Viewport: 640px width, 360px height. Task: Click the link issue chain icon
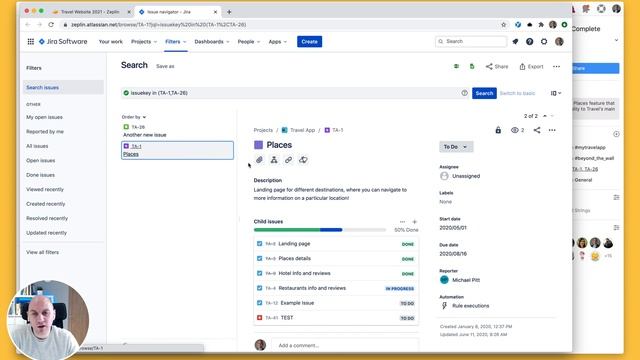[x=289, y=160]
